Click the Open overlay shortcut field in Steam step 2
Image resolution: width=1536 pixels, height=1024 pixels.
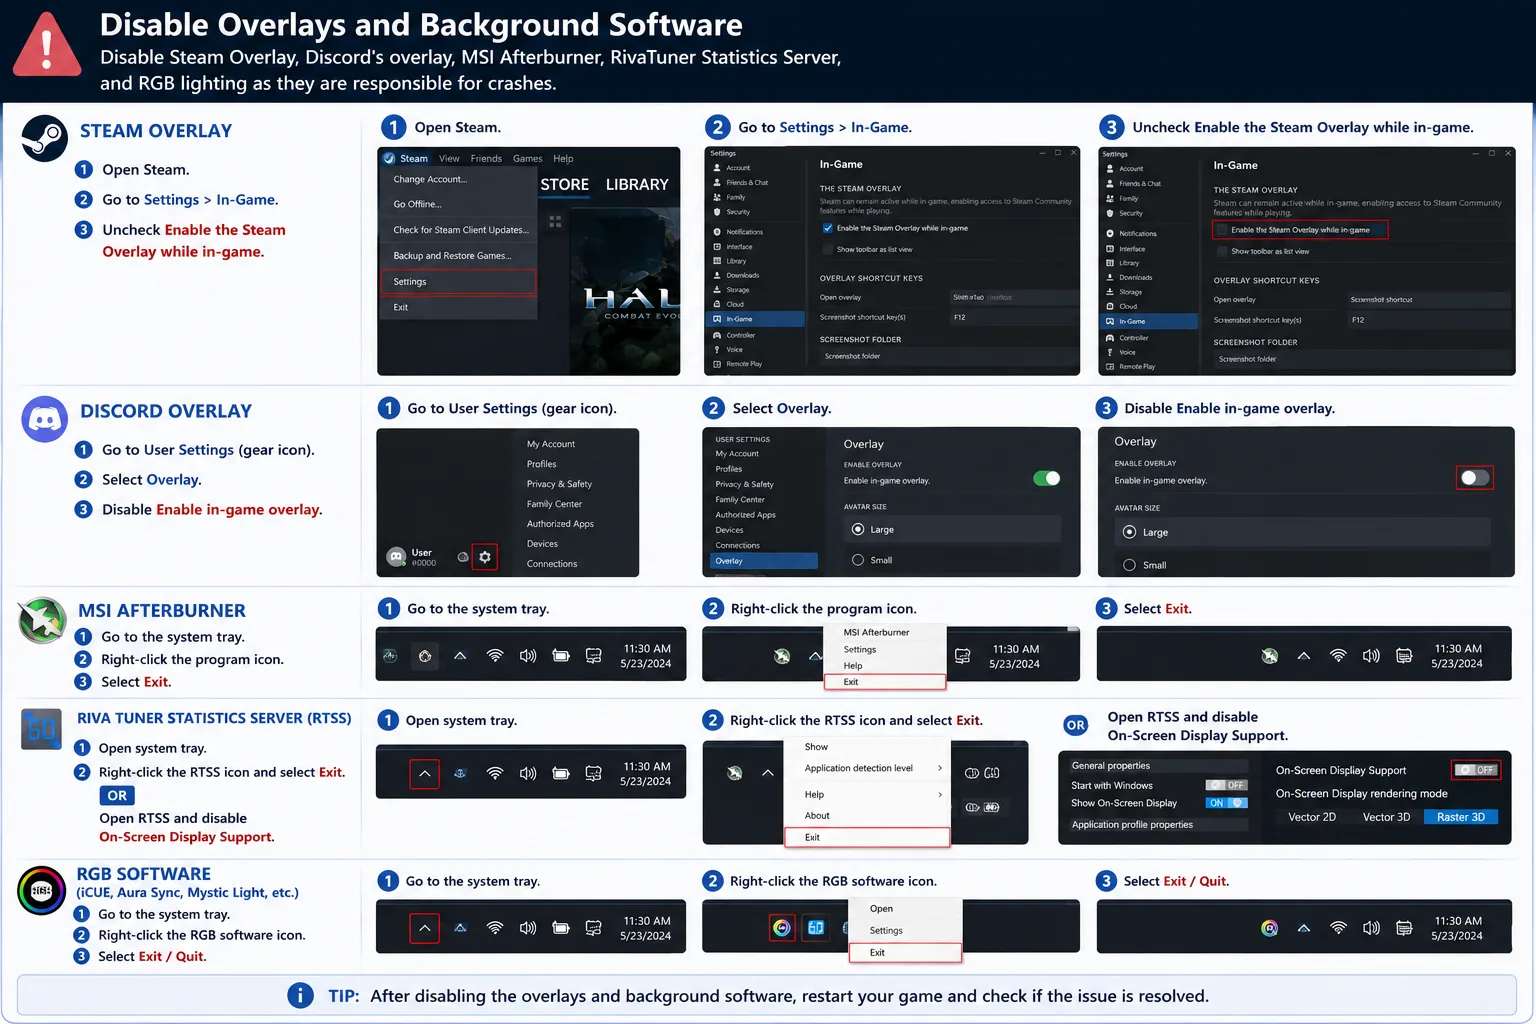coord(1013,297)
